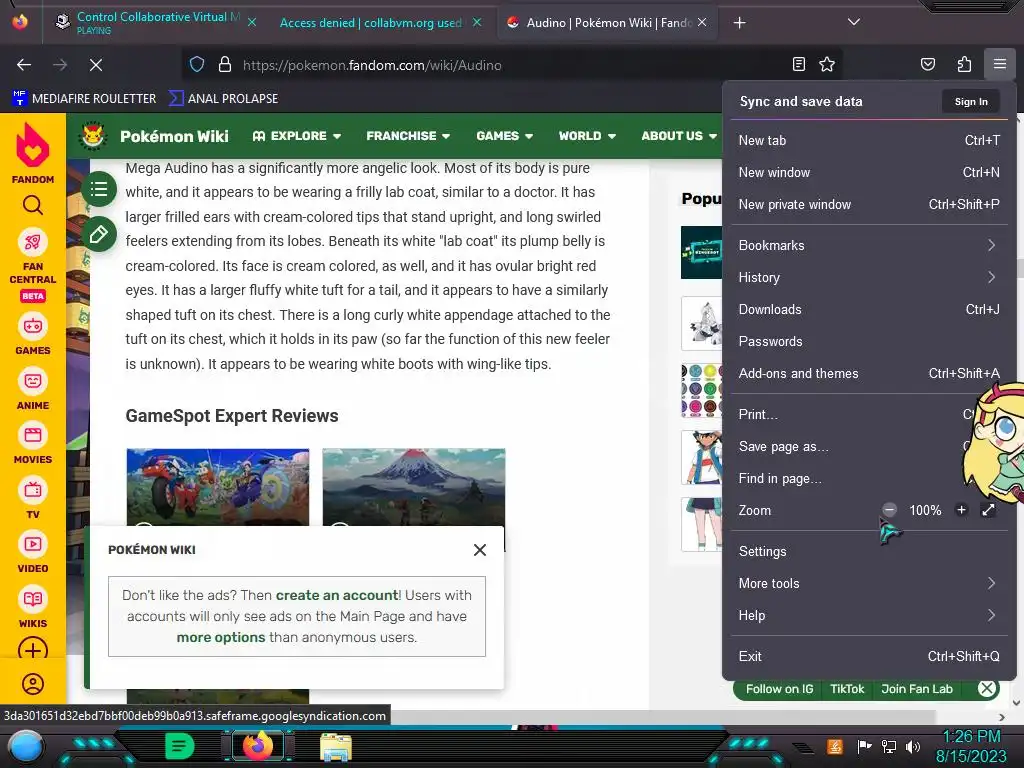
Task: Open Wikis in the Fandom sidebar
Action: coord(33,607)
